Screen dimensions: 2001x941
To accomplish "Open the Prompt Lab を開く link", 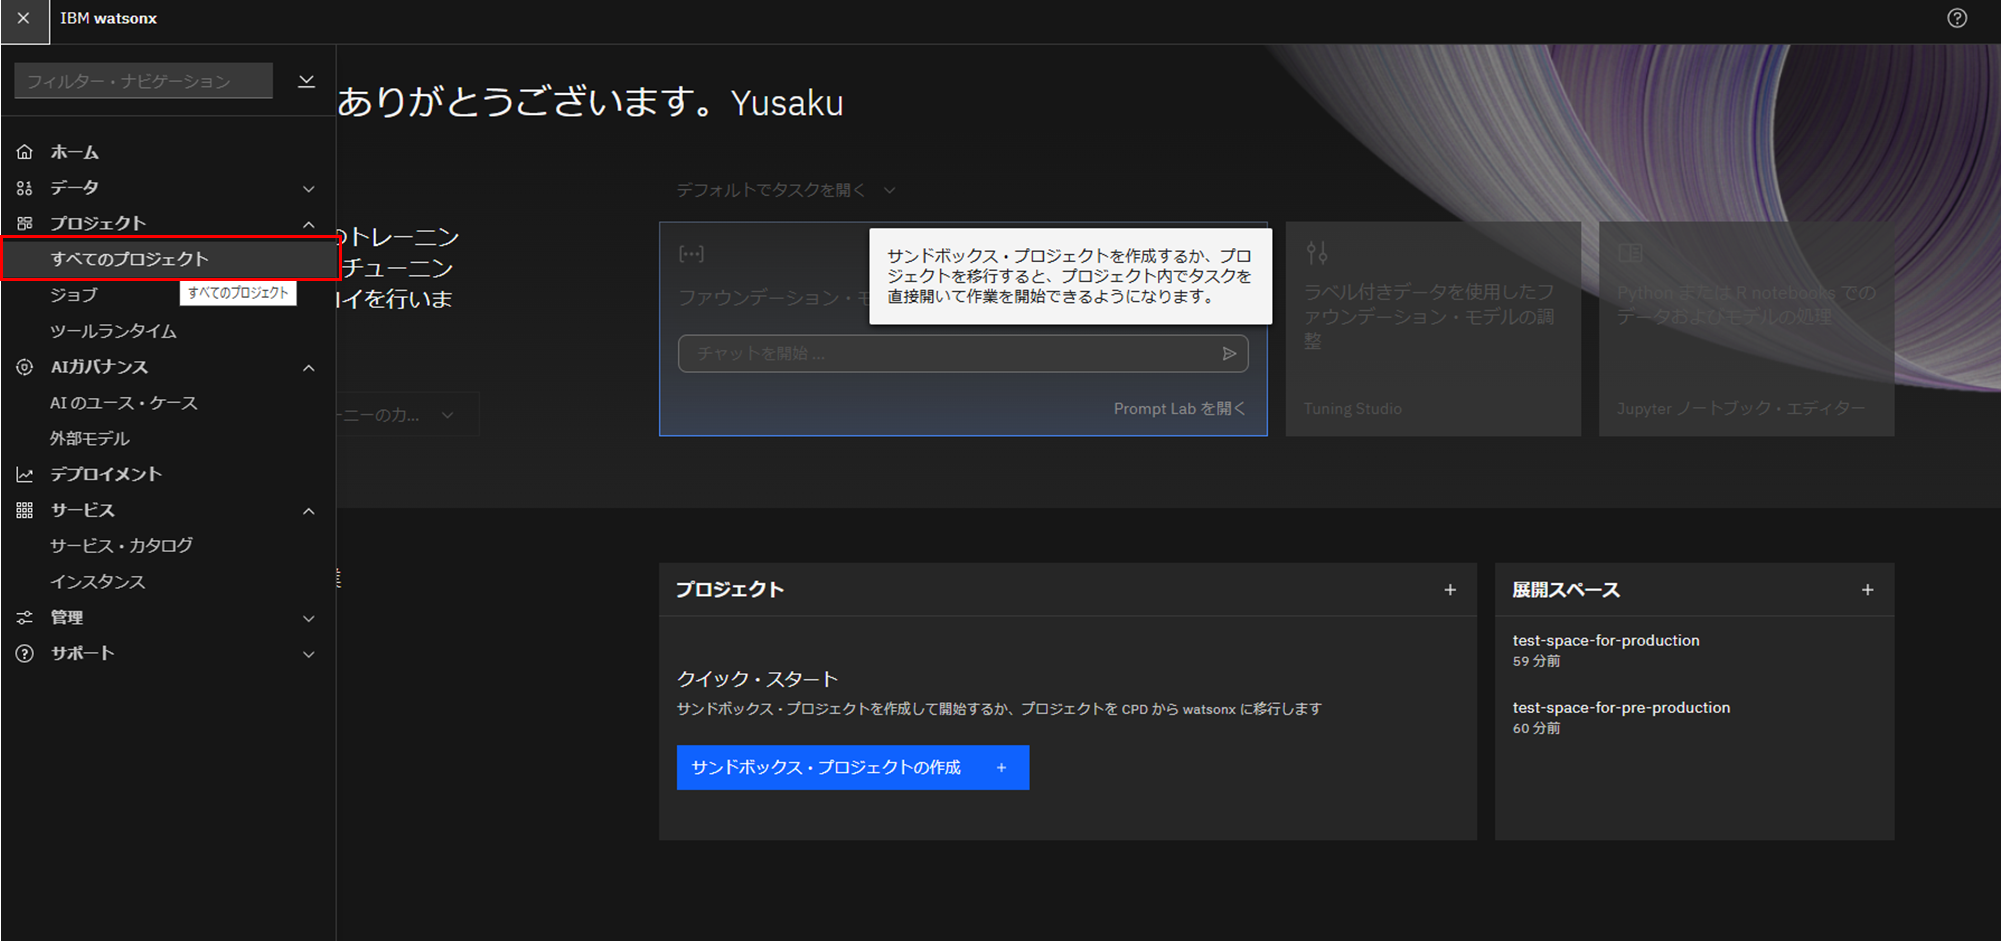I will [x=1179, y=409].
